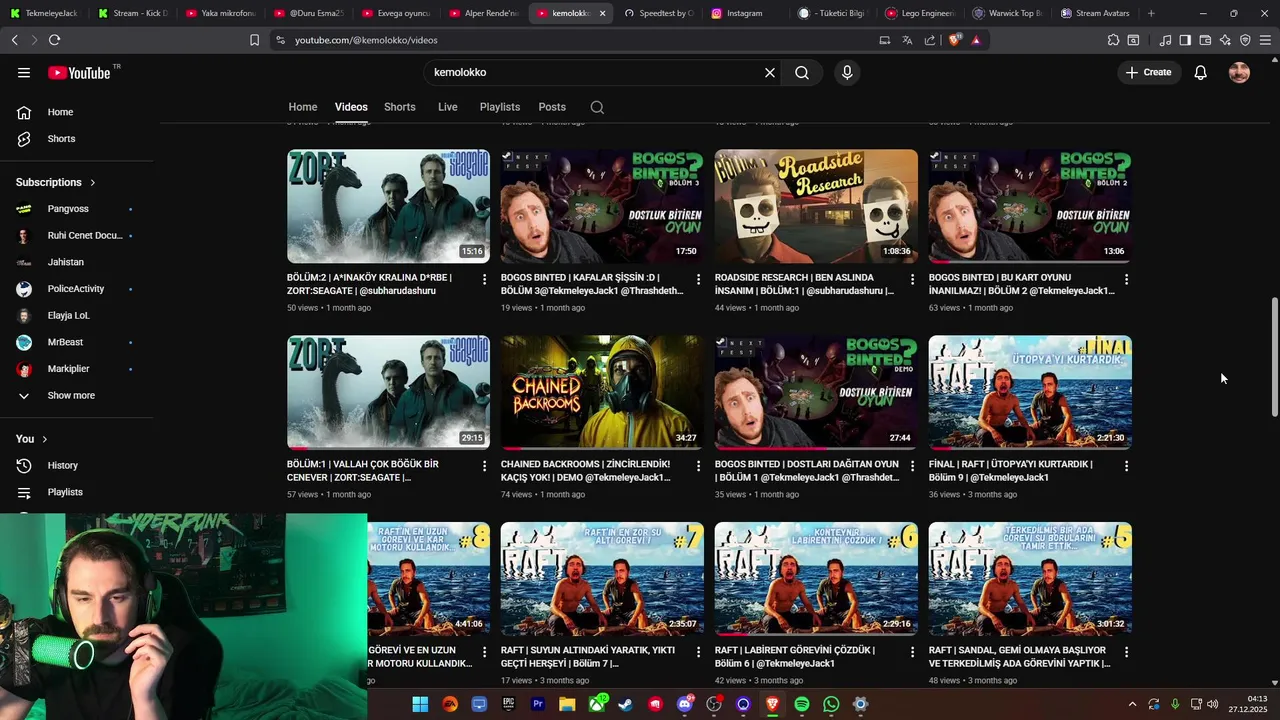Share this page from the address bar

930,40
